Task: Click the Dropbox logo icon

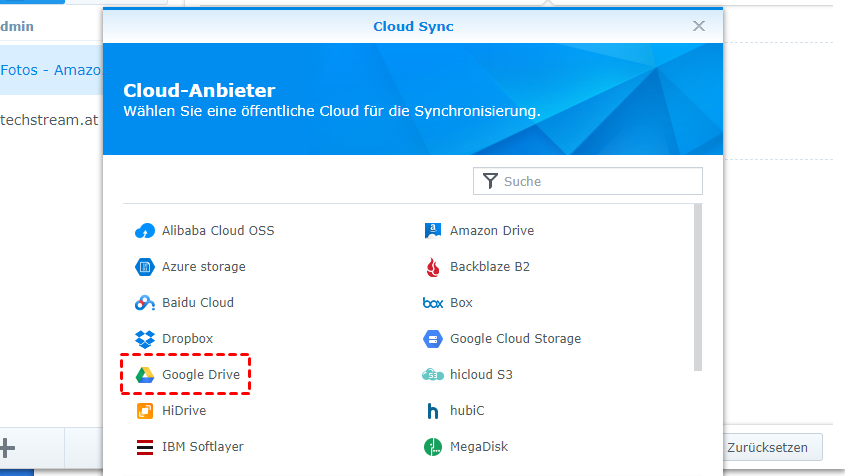Action: [145, 339]
